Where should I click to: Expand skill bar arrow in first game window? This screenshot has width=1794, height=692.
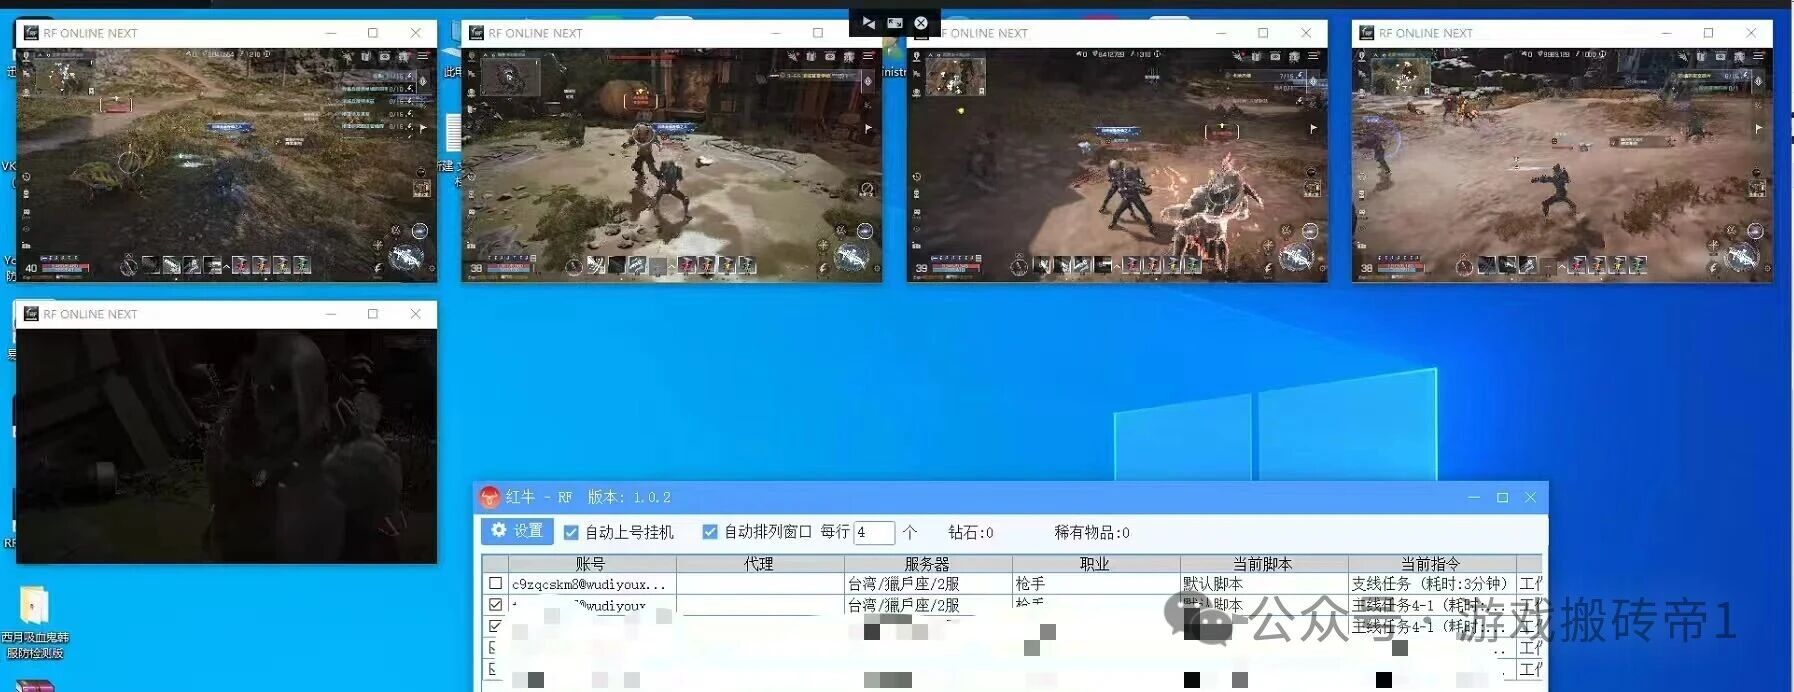(227, 266)
